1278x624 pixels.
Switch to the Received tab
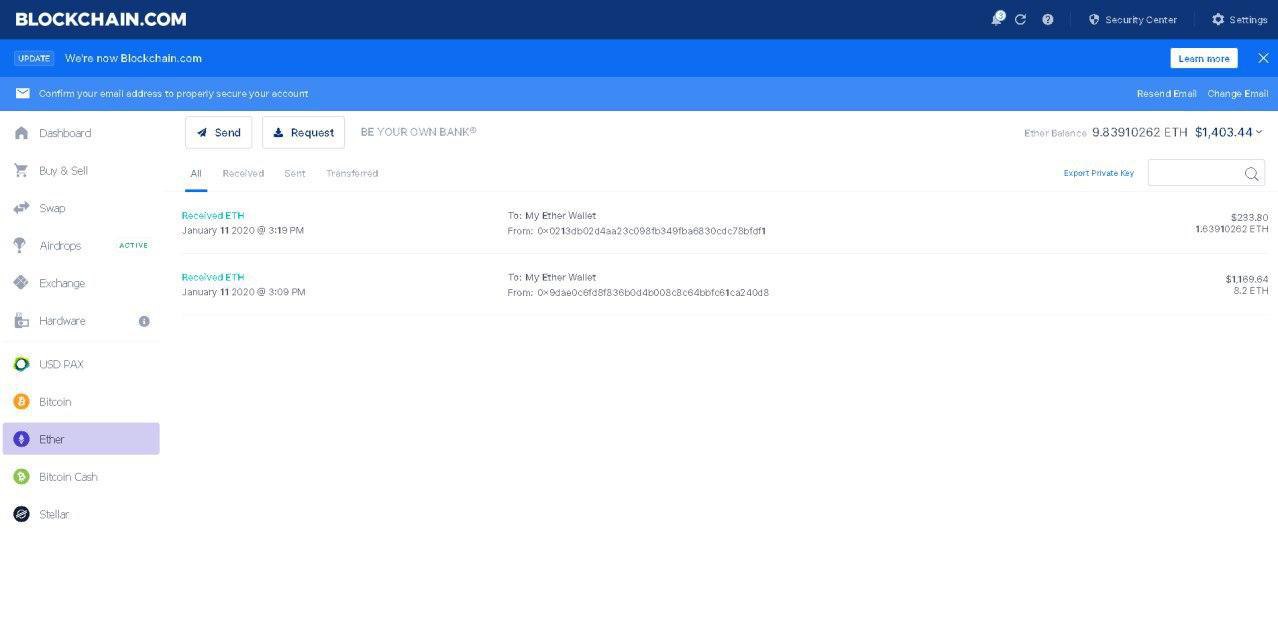(243, 173)
